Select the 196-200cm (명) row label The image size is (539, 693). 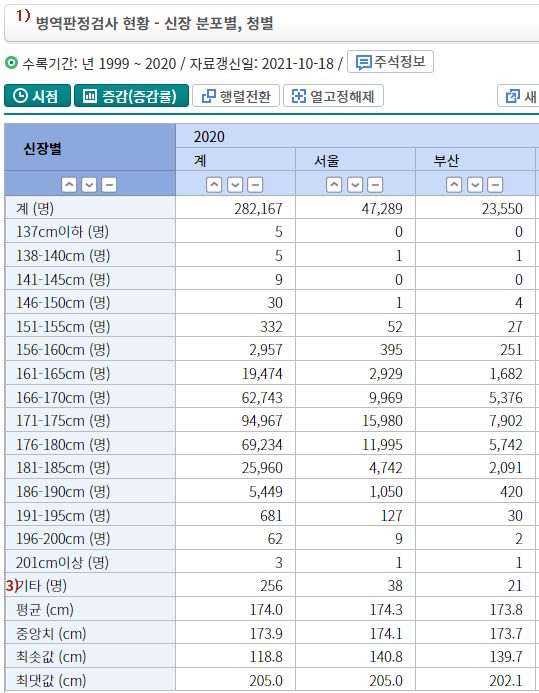tap(63, 539)
